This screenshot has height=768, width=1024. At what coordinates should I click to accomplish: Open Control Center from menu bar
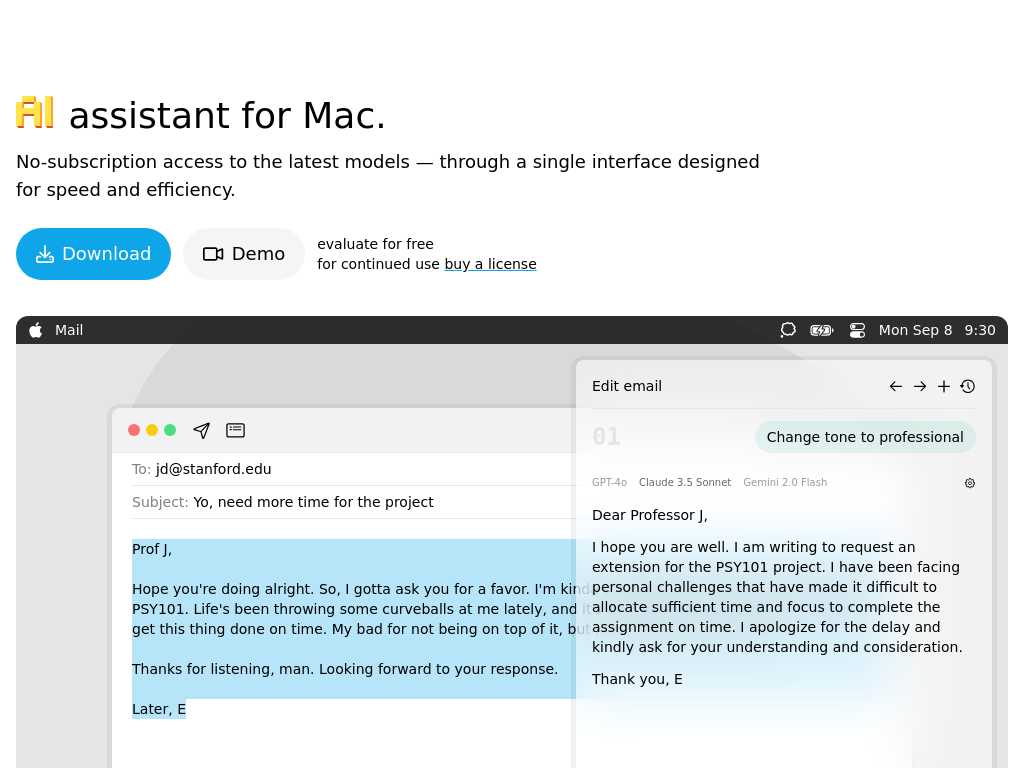[x=857, y=330]
